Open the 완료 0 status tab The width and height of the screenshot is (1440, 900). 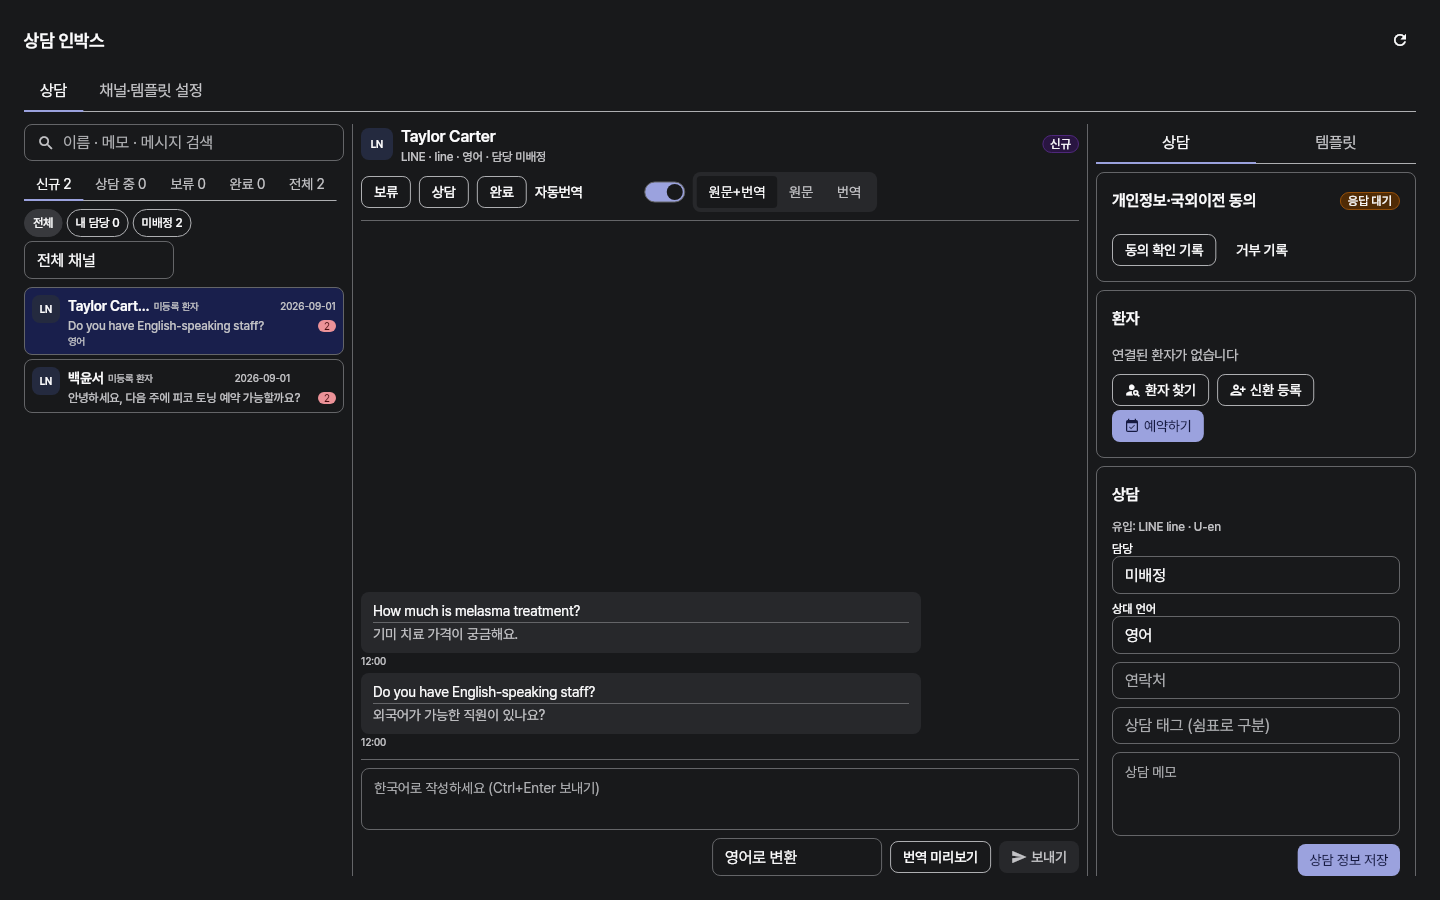click(247, 184)
